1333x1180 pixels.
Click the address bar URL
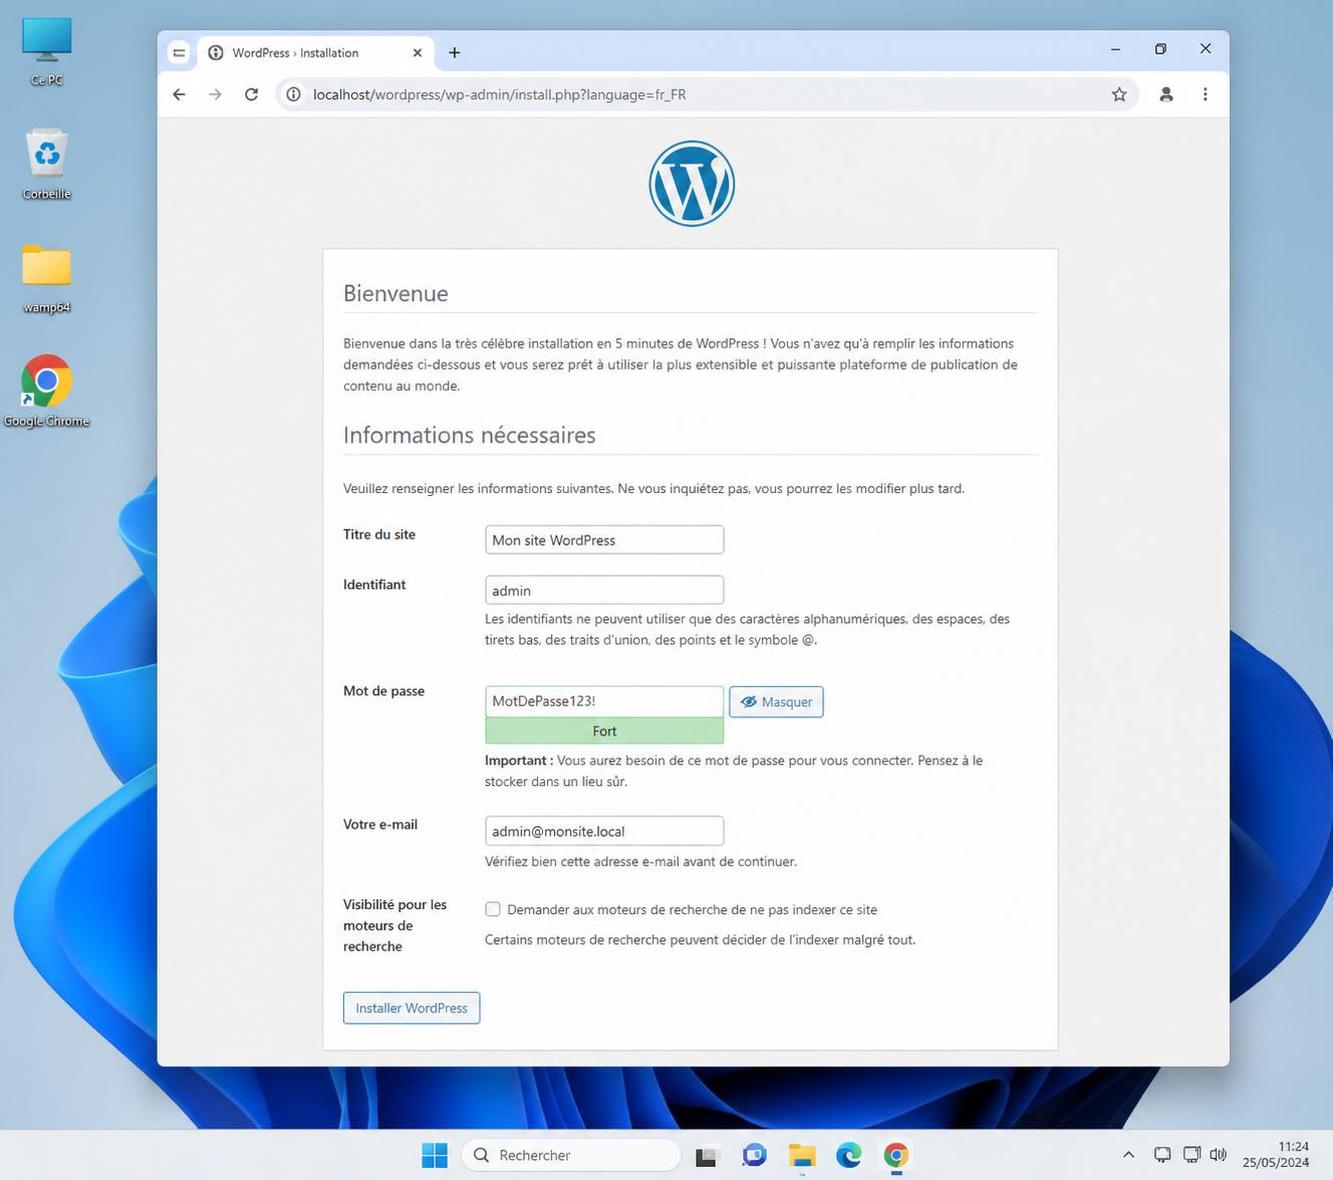[x=499, y=94]
